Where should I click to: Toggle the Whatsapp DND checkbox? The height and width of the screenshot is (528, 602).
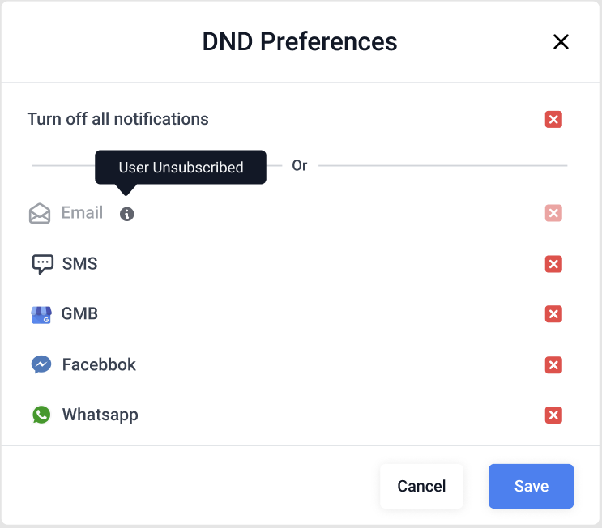tap(553, 415)
